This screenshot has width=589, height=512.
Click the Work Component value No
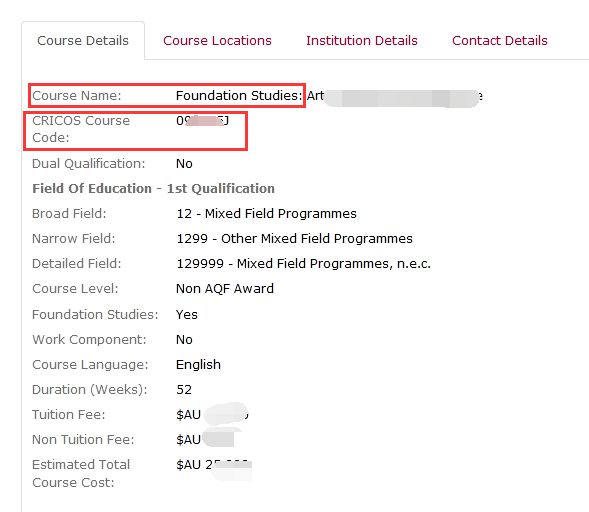[x=184, y=340]
